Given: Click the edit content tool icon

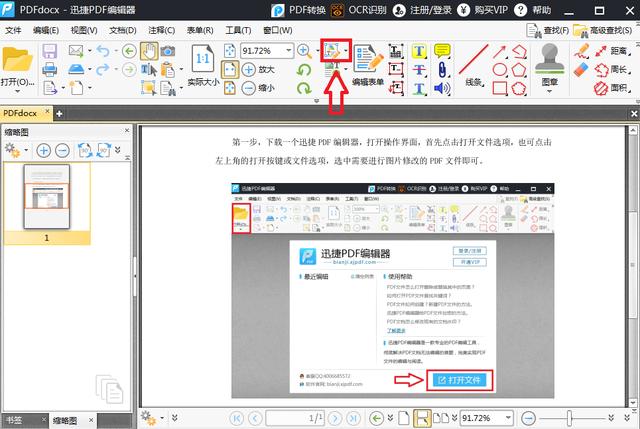Looking at the screenshot, I should pos(332,51).
